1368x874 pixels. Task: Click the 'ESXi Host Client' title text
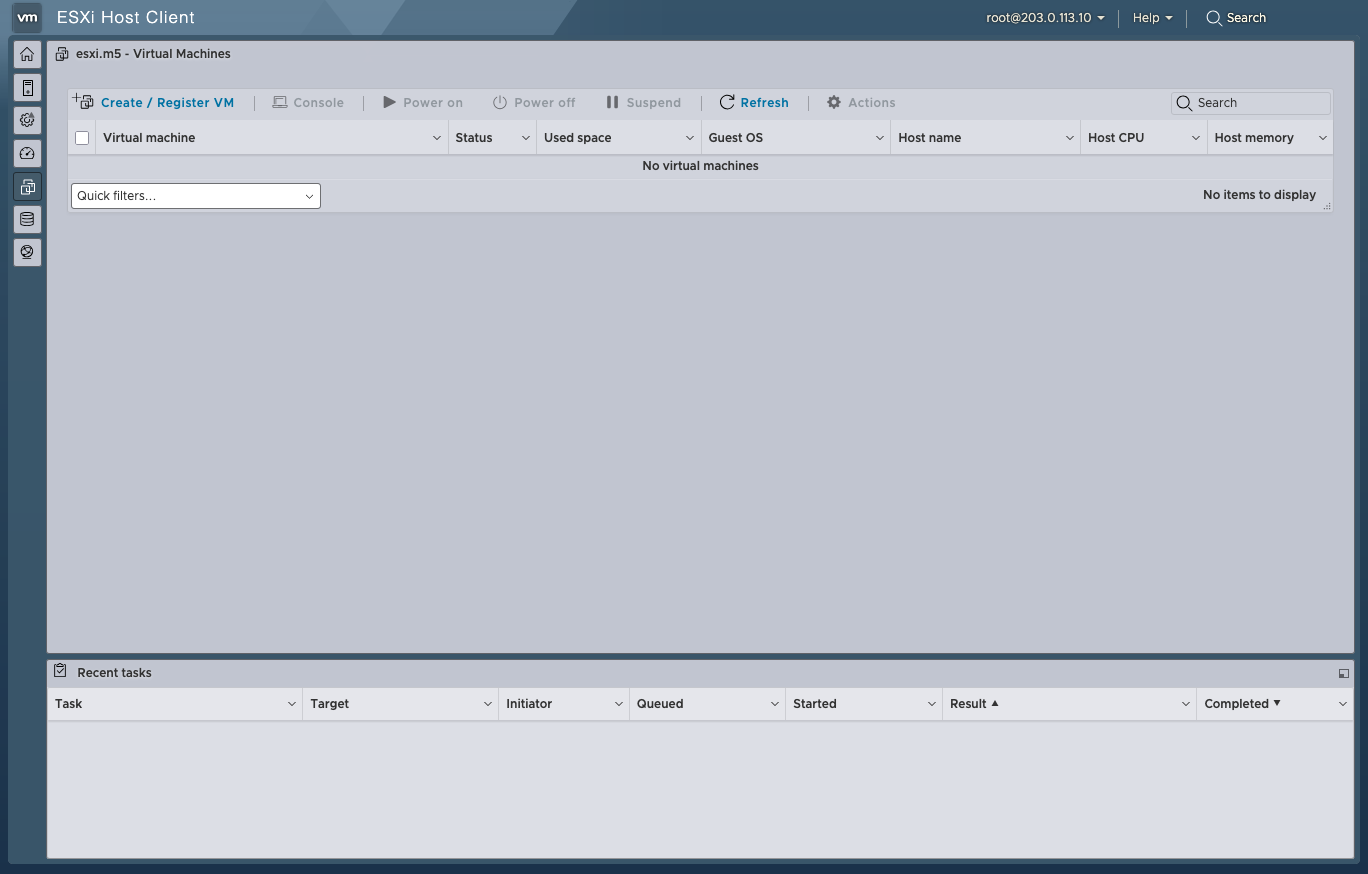pos(126,18)
